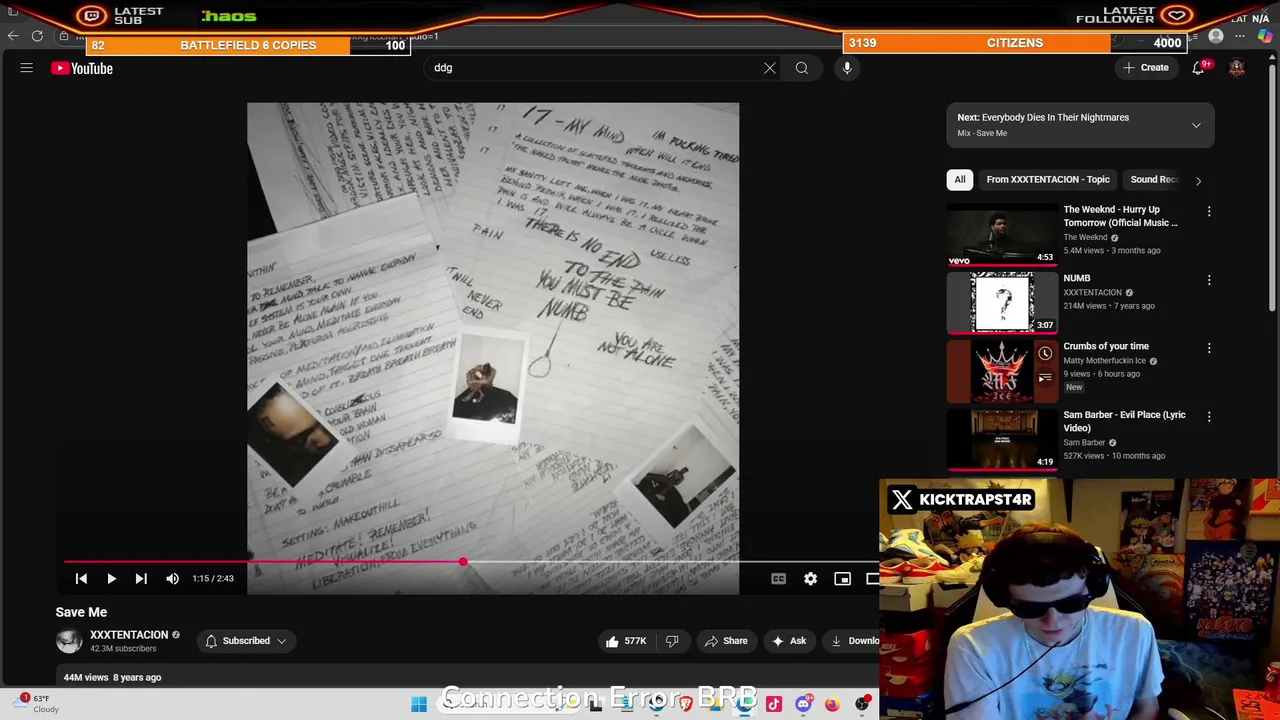Click the Create button
Image resolution: width=1280 pixels, height=720 pixels.
[1146, 68]
